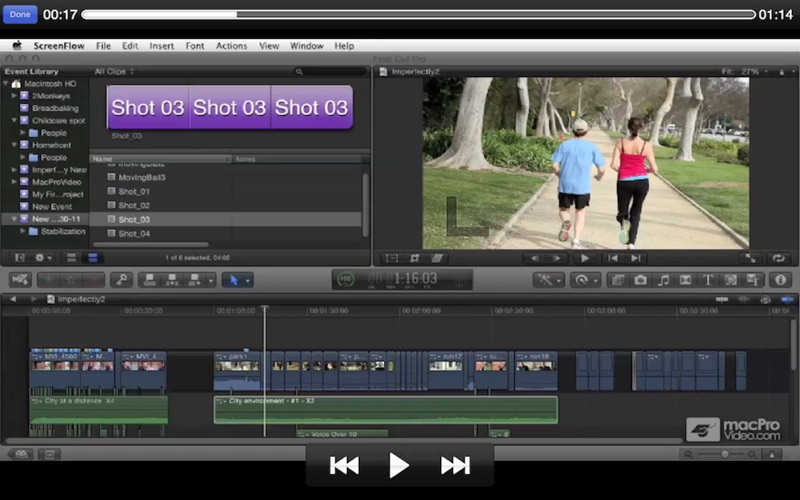Image resolution: width=800 pixels, height=500 pixels.
Task: Open the clip appearance options icon
Action: tap(771, 454)
